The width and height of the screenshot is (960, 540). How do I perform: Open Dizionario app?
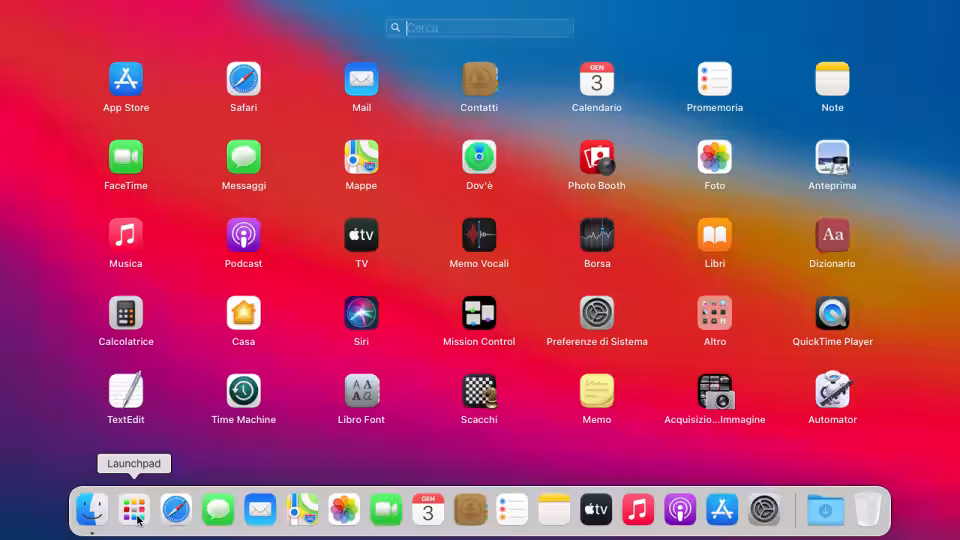(832, 234)
